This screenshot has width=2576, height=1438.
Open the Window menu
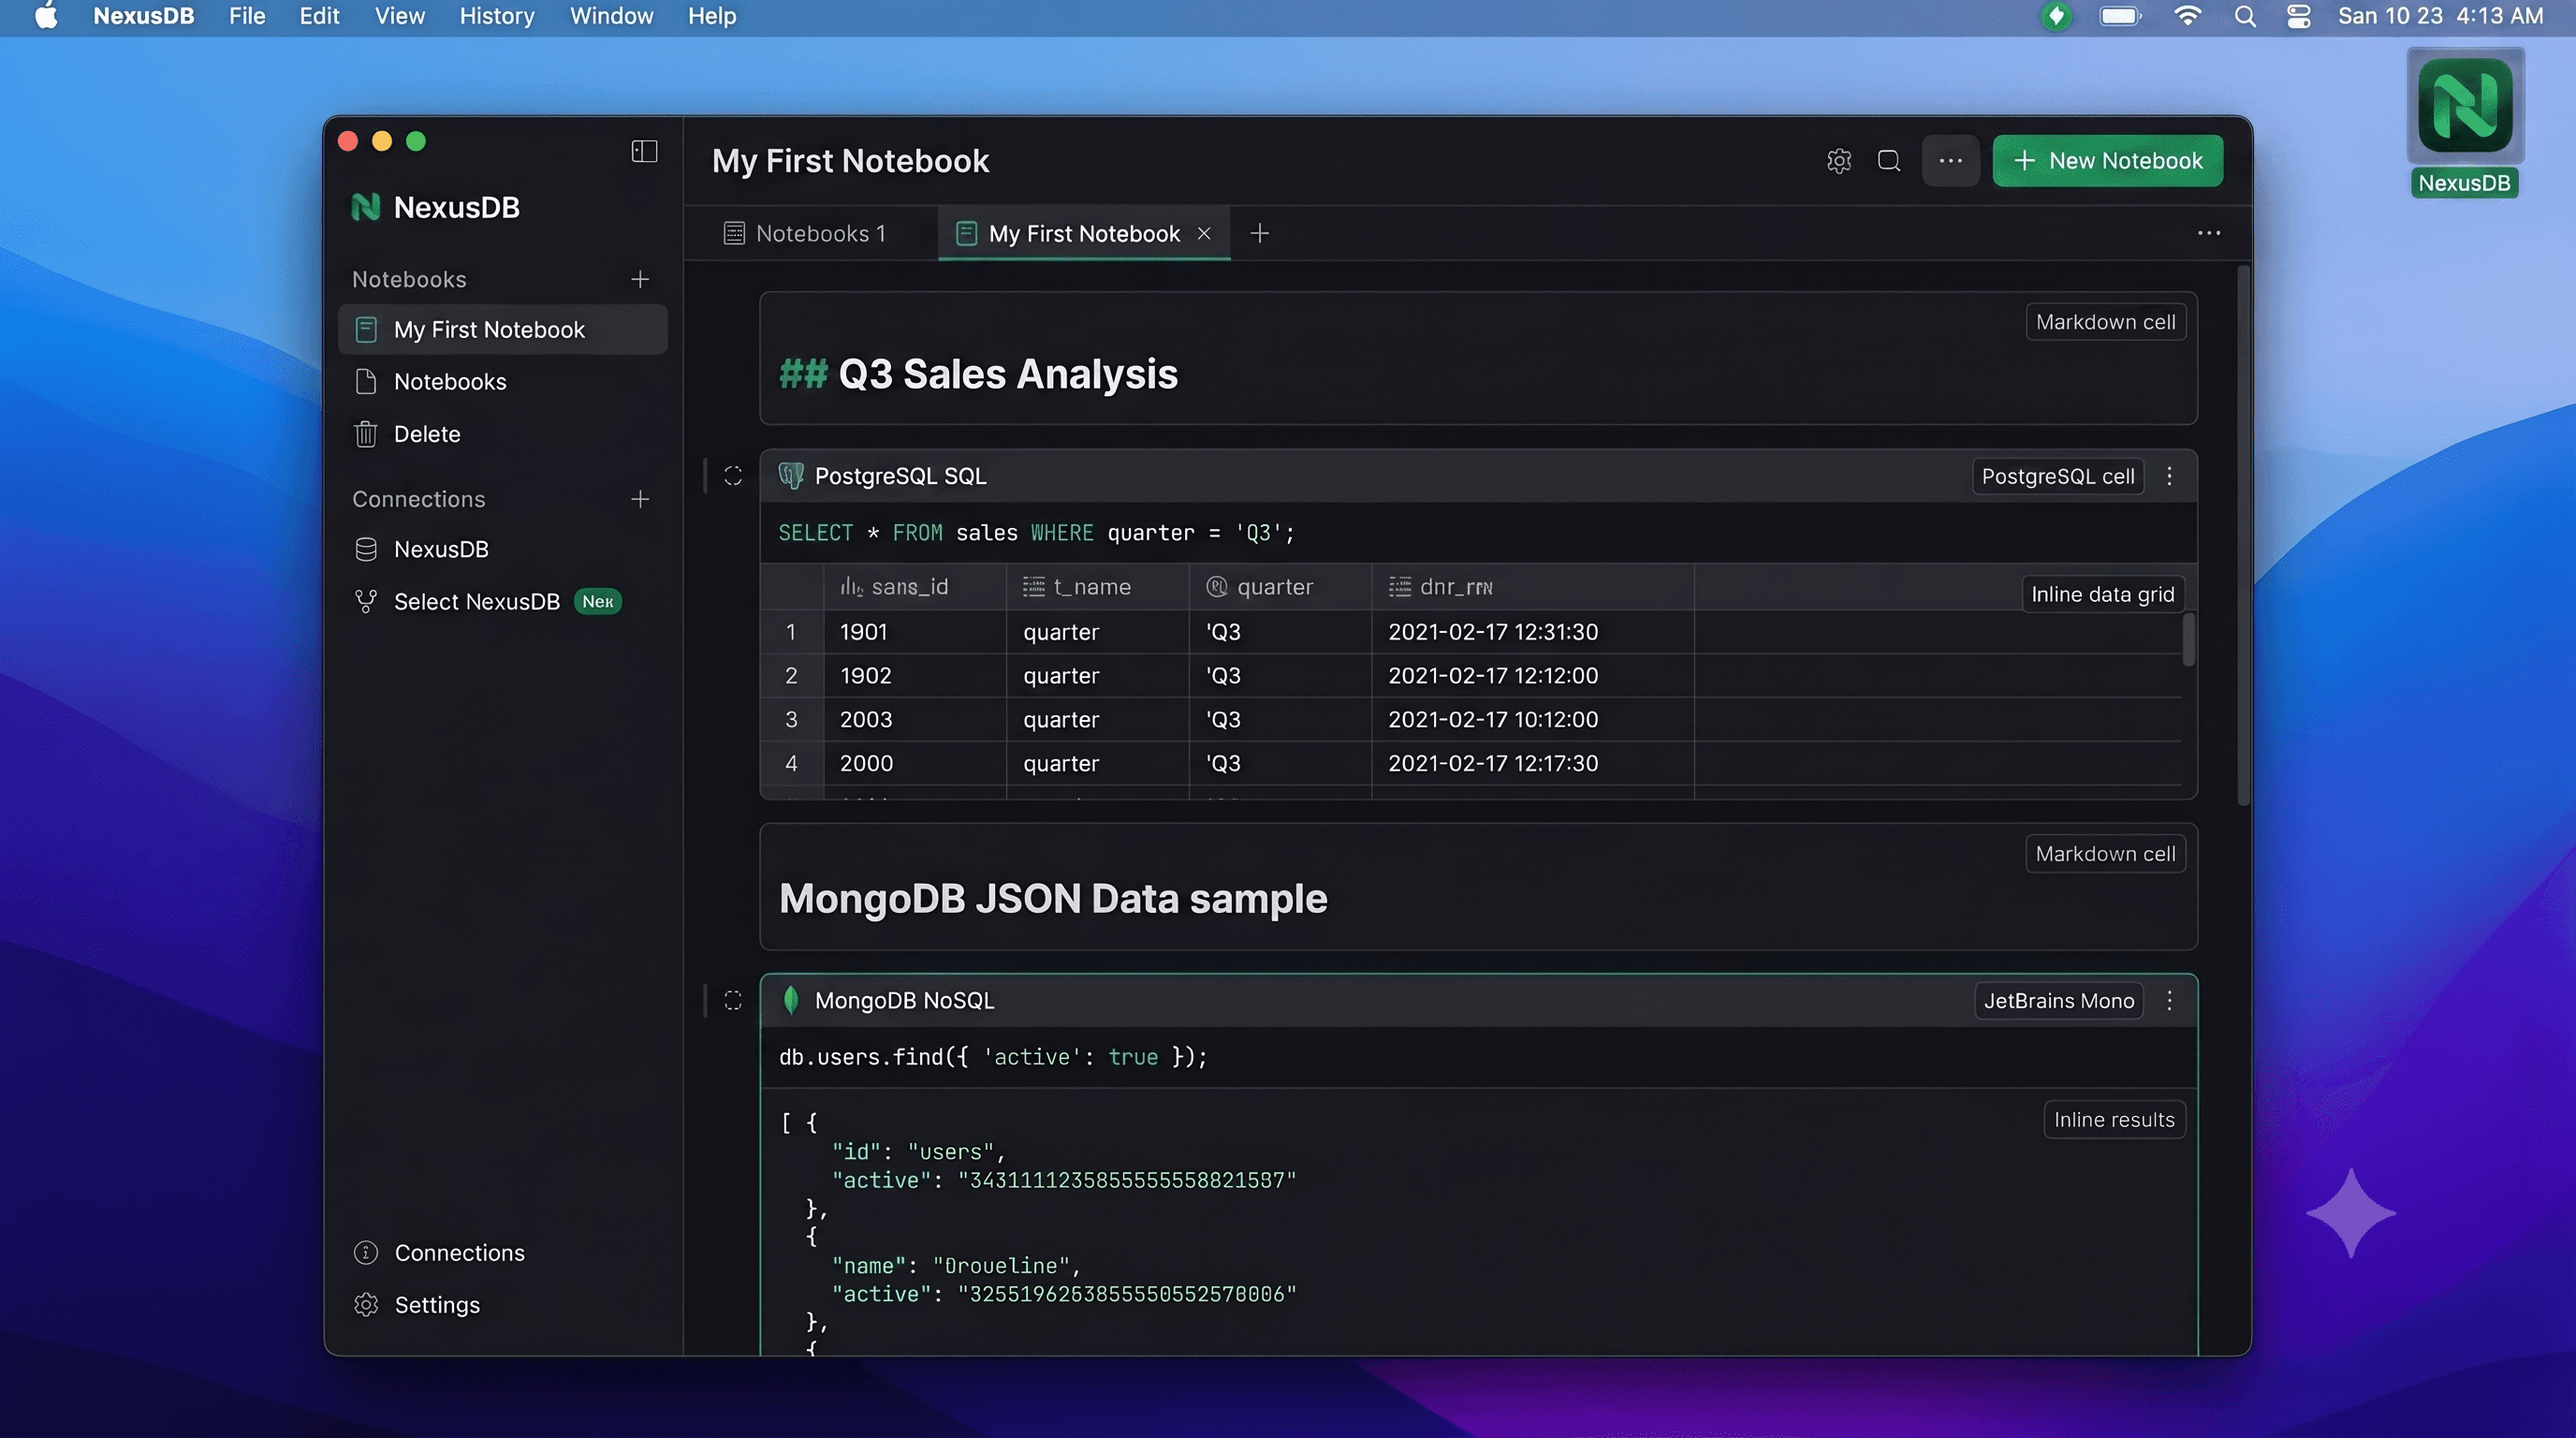coord(611,16)
